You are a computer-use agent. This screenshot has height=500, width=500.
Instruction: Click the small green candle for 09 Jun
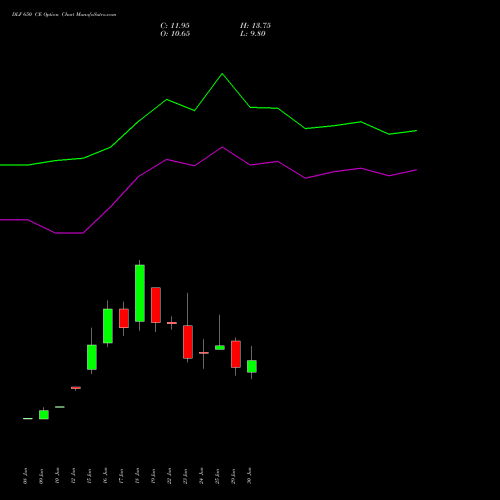coord(44,415)
